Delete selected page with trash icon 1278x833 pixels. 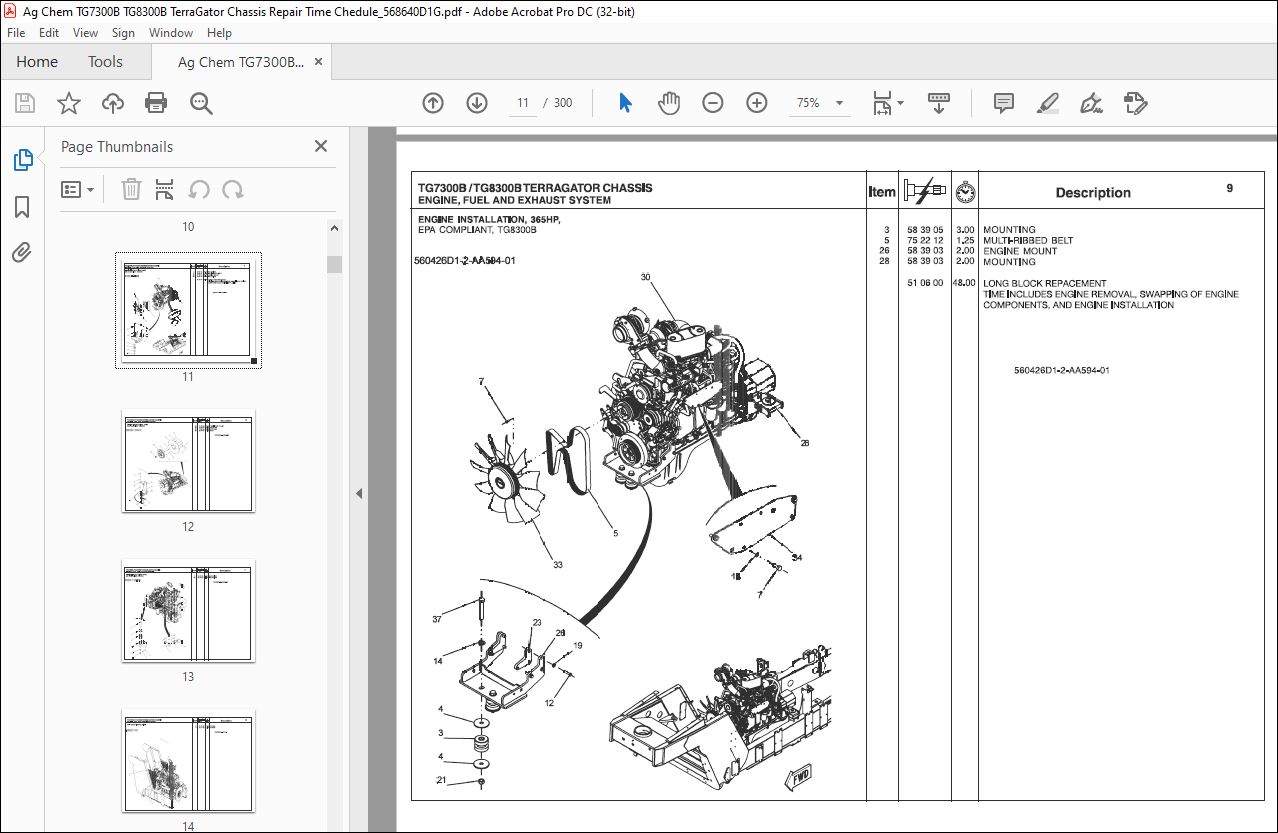click(x=131, y=189)
